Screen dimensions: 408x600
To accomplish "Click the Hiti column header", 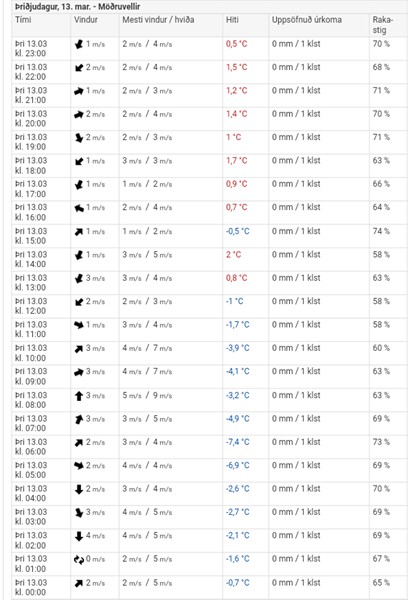I will (x=232, y=20).
